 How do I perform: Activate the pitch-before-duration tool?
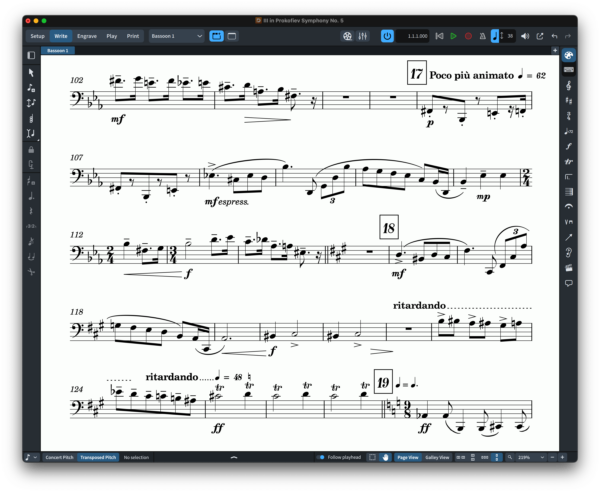31,103
